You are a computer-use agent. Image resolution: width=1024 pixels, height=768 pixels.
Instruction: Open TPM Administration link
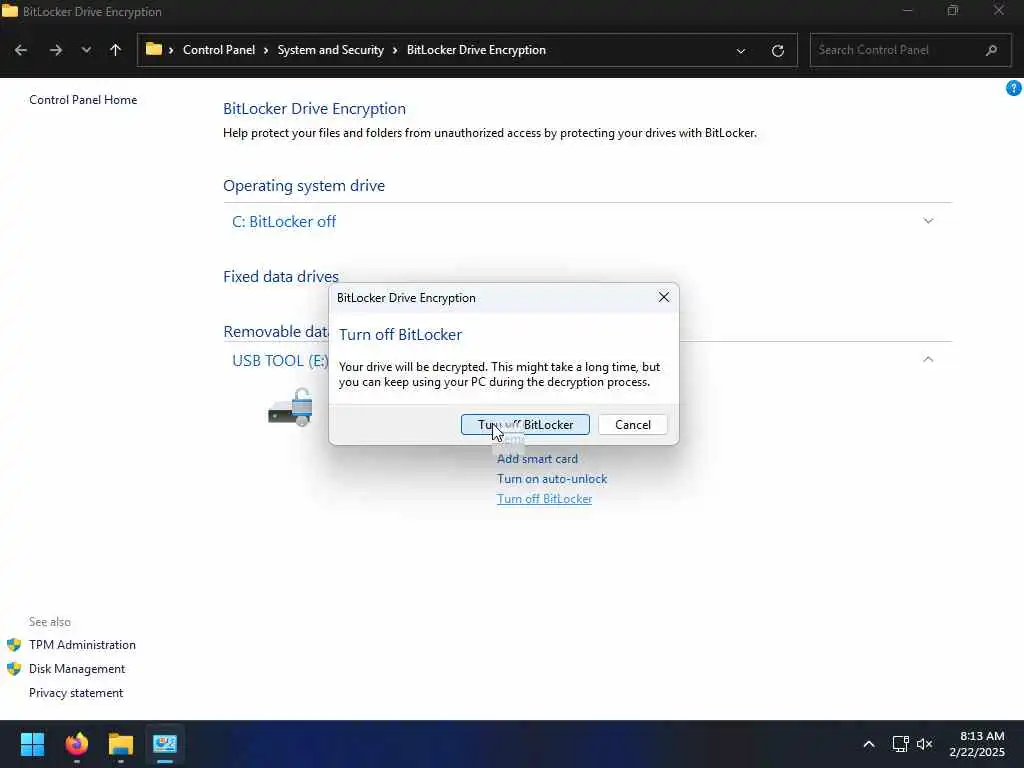click(82, 645)
